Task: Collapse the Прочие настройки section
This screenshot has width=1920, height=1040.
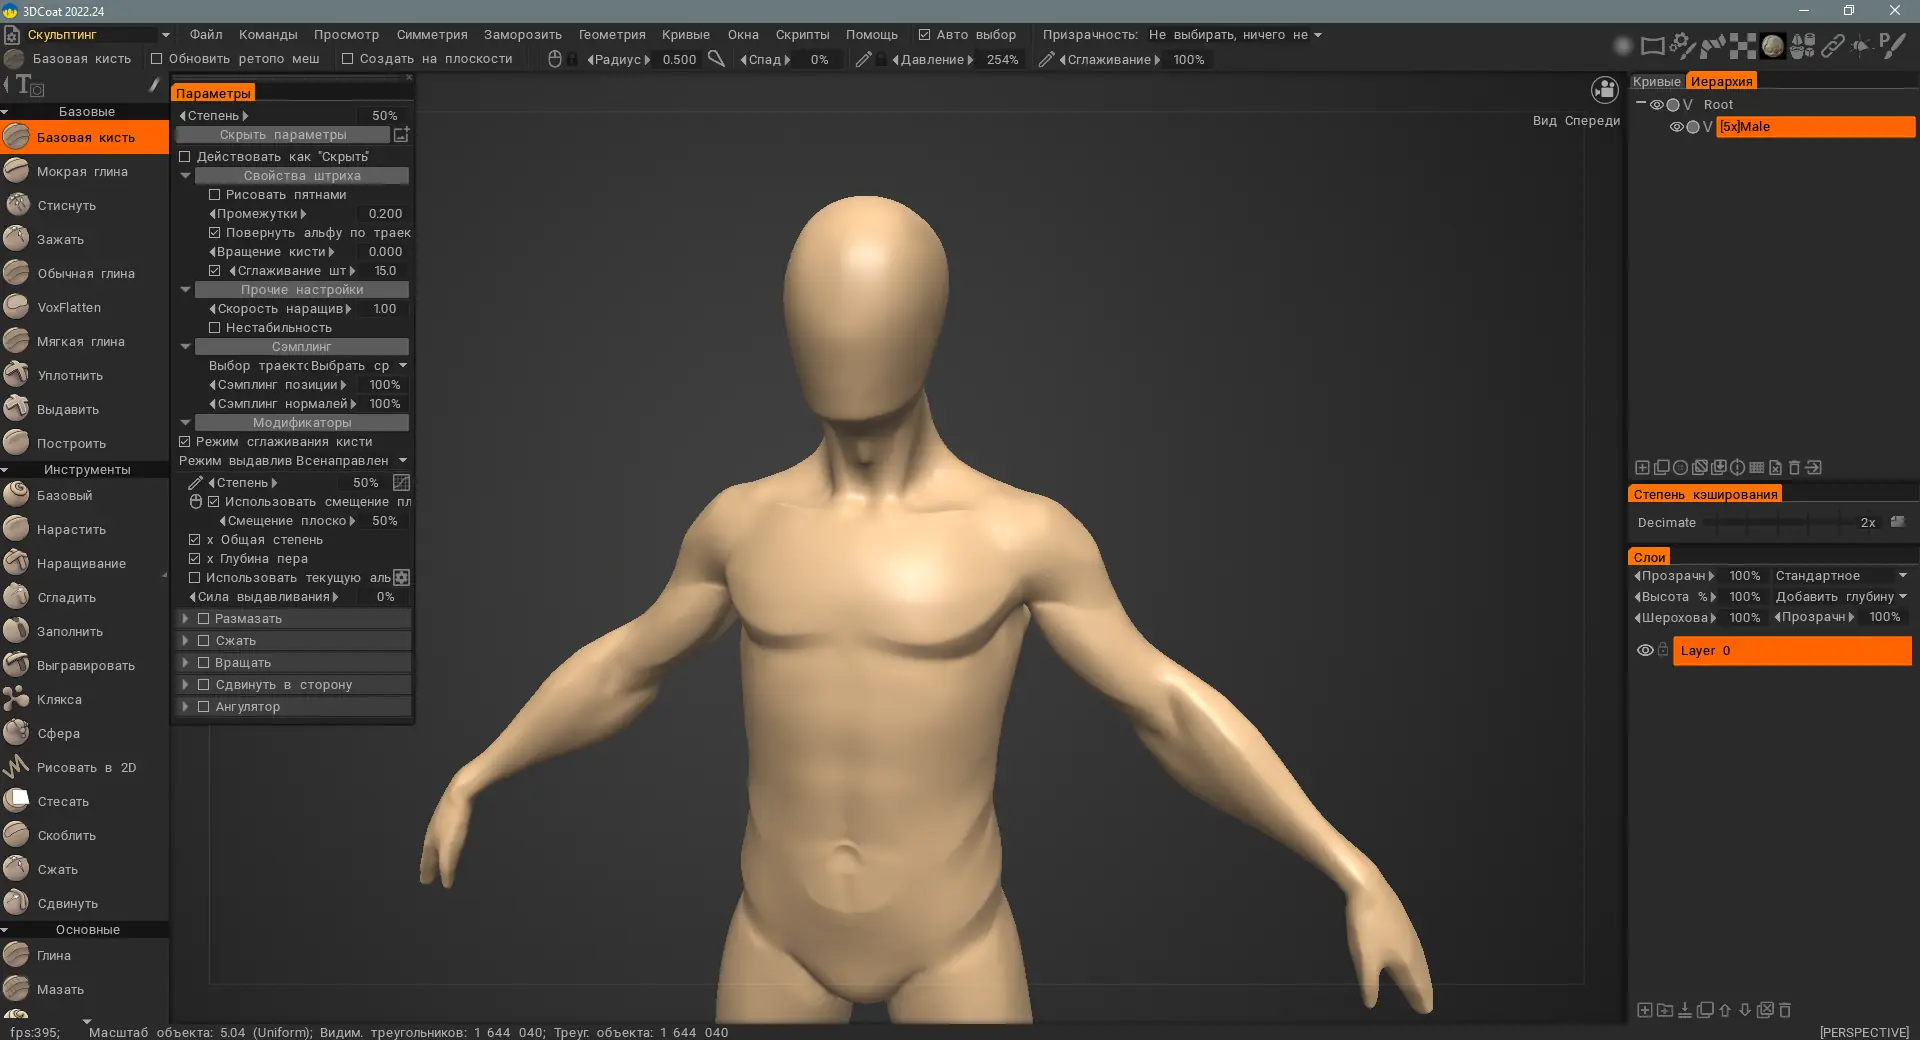Action: [185, 290]
